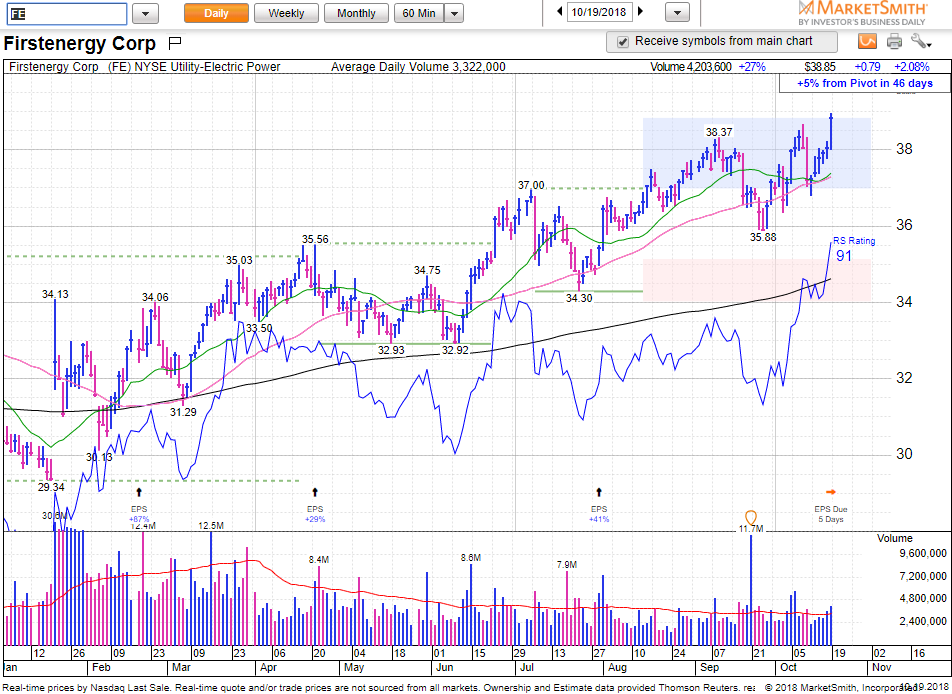Click the 10/19/2018 date field
Viewport: 952px width, 694px height.
pos(599,12)
